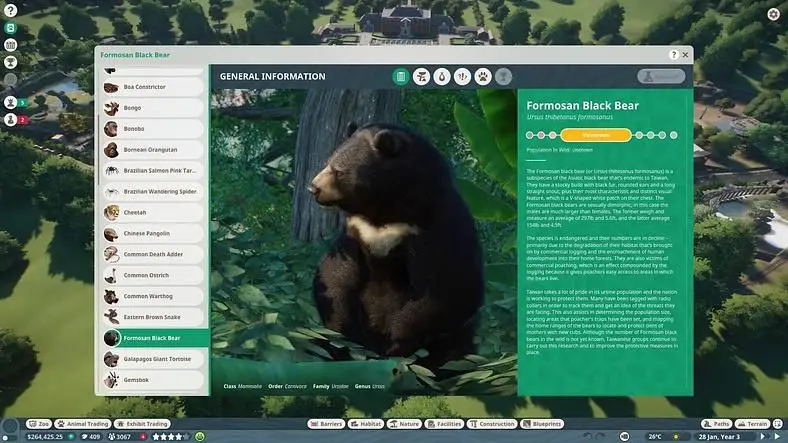Open the Zoopedia window help question mark
788x443 pixels.
pyautogui.click(x=674, y=55)
